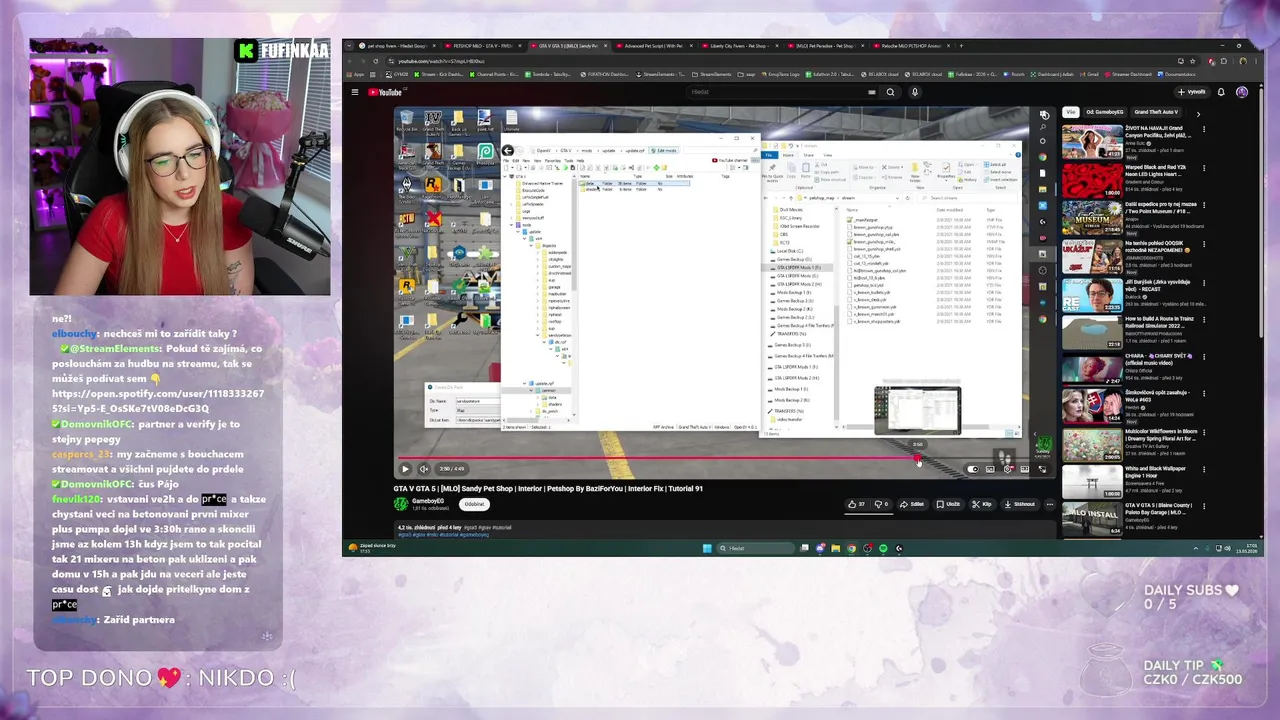The width and height of the screenshot is (1280, 720).
Task: Open YouTube notifications bell
Action: (x=1221, y=92)
